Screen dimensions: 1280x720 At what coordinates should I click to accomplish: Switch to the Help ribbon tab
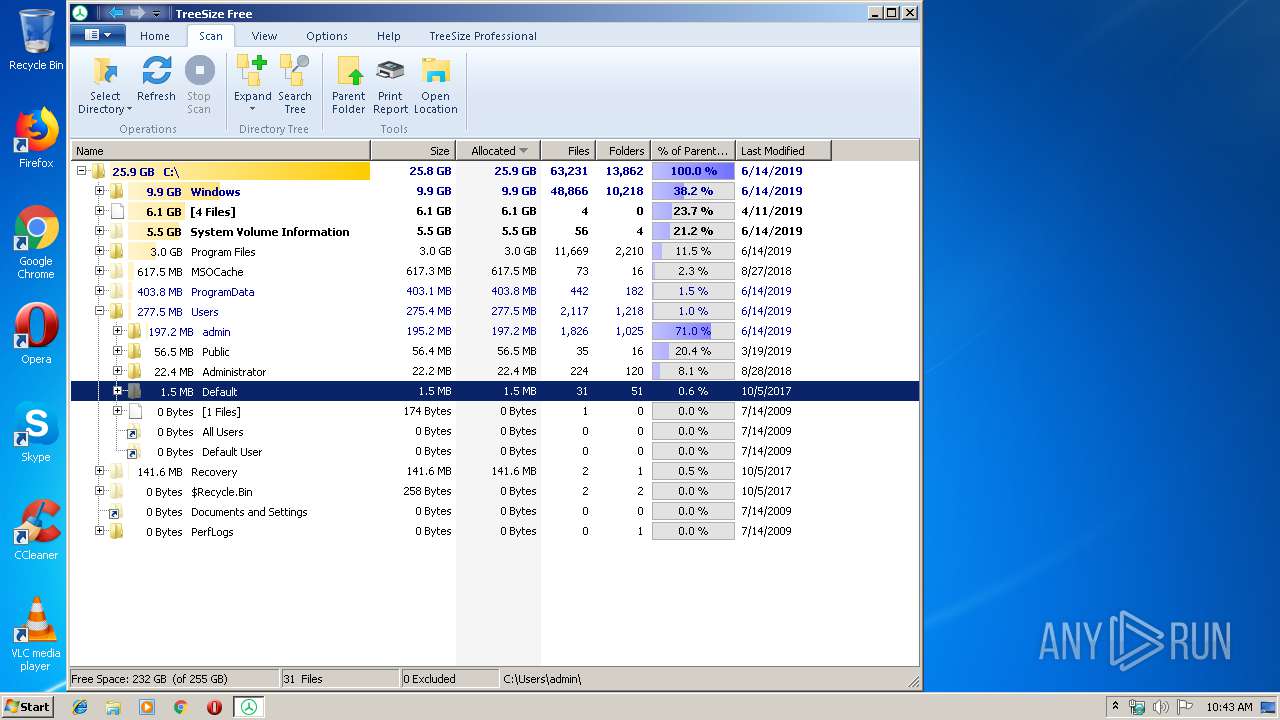click(x=389, y=36)
